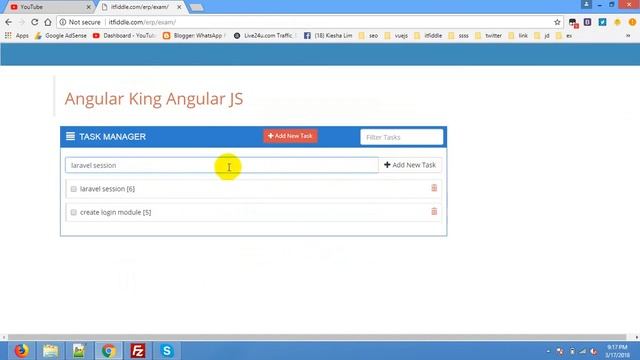Click the purple brackets extension icon

(x=587, y=22)
